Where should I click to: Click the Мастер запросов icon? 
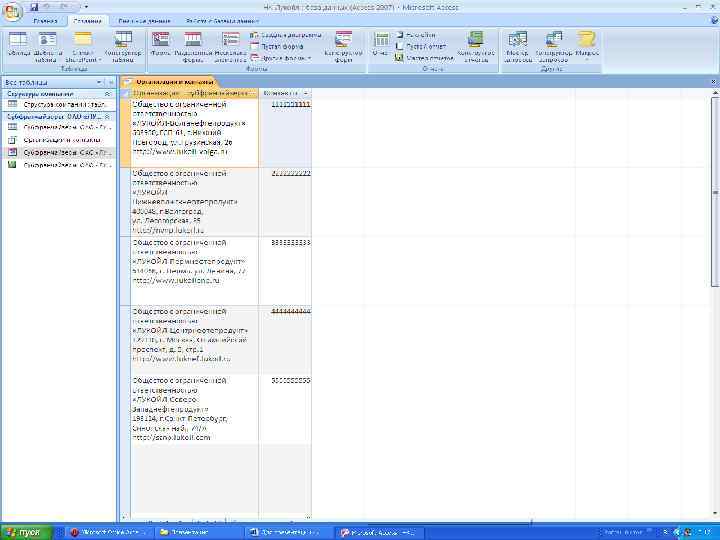[x=518, y=46]
